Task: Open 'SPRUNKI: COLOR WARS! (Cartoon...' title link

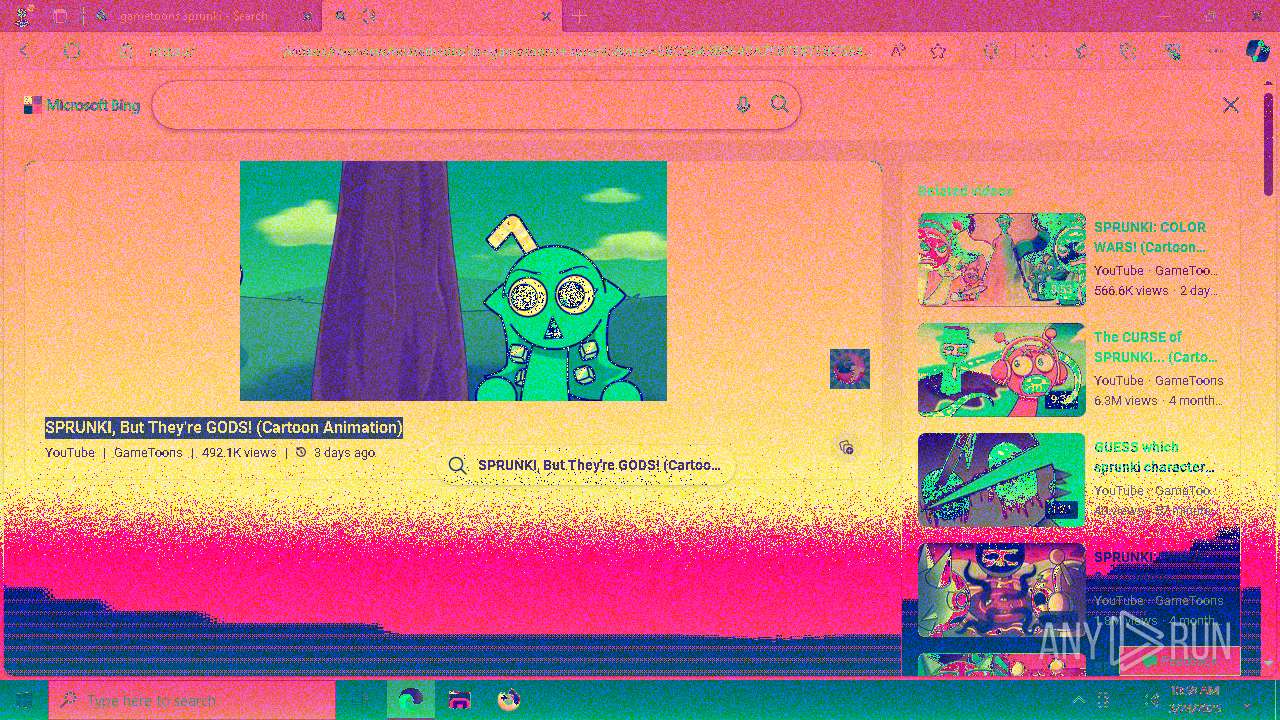Action: 1152,237
